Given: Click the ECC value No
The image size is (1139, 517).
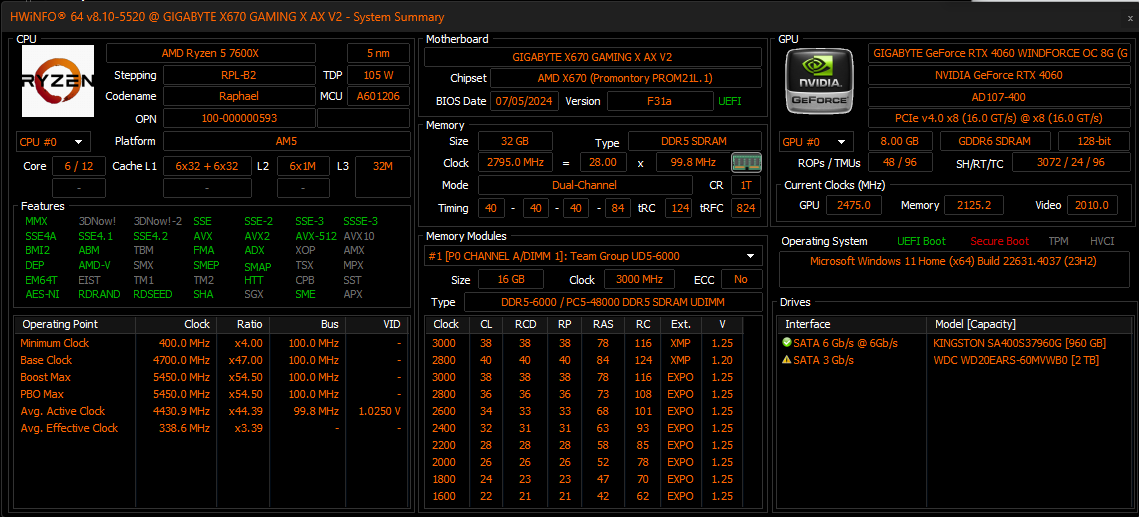Looking at the screenshot, I should pos(741,279).
